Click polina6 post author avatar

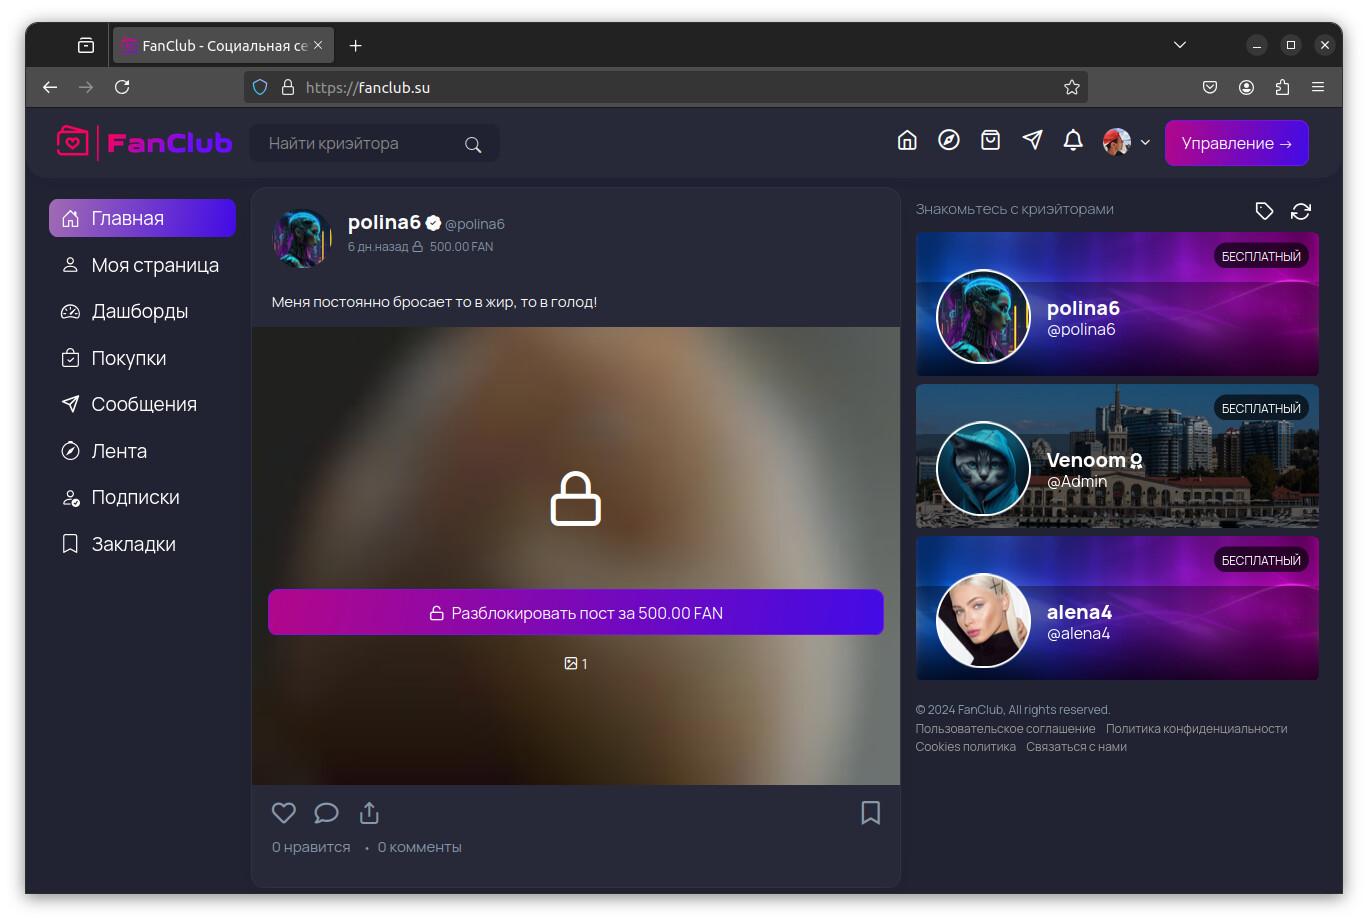(302, 238)
